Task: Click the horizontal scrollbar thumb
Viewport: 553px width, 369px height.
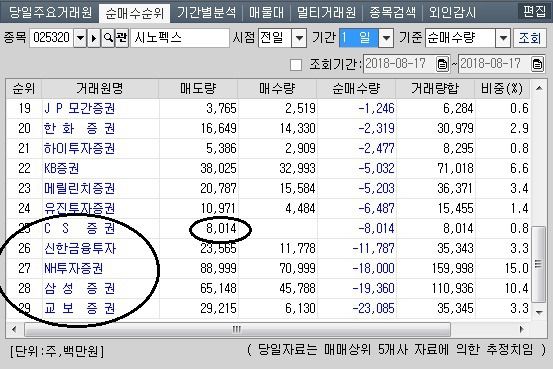Action: (x=237, y=330)
